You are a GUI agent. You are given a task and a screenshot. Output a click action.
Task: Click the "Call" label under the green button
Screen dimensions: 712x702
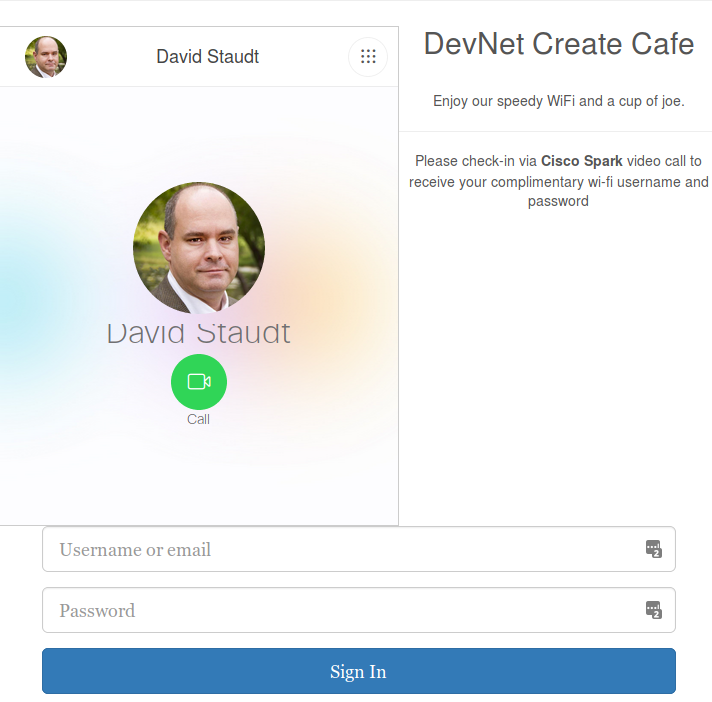point(198,419)
